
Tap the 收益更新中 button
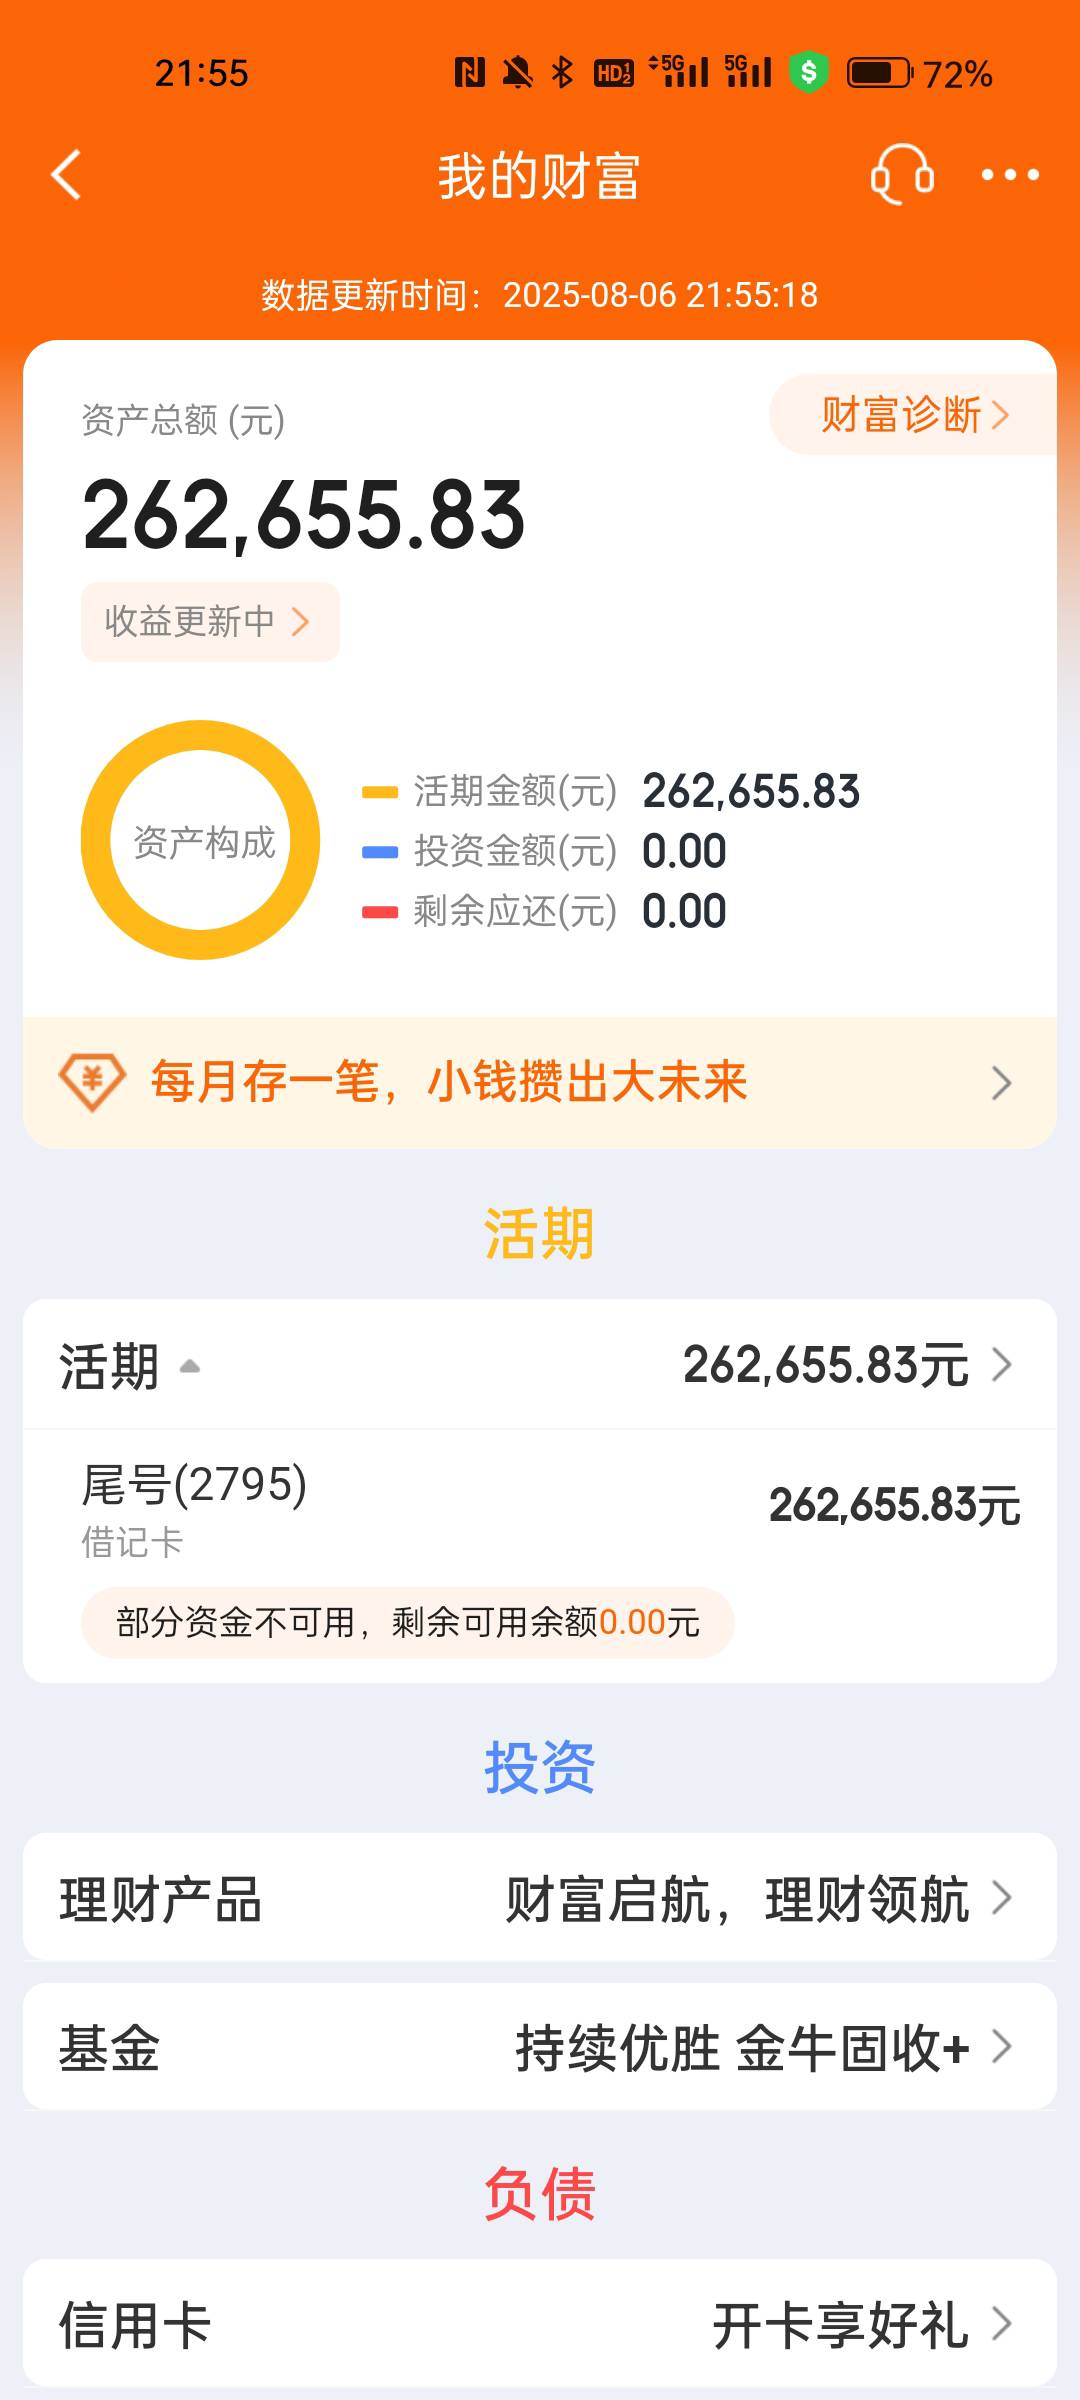point(210,621)
